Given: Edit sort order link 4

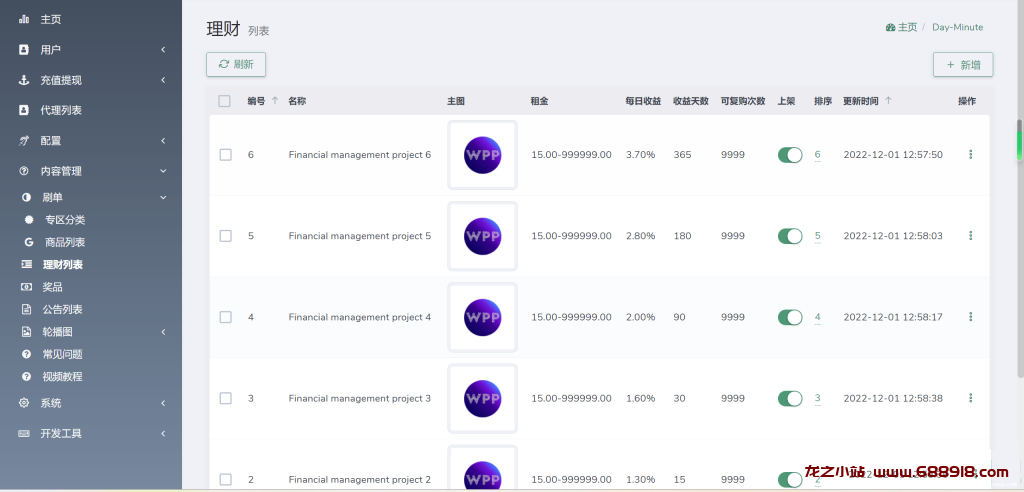Looking at the screenshot, I should click(x=818, y=317).
